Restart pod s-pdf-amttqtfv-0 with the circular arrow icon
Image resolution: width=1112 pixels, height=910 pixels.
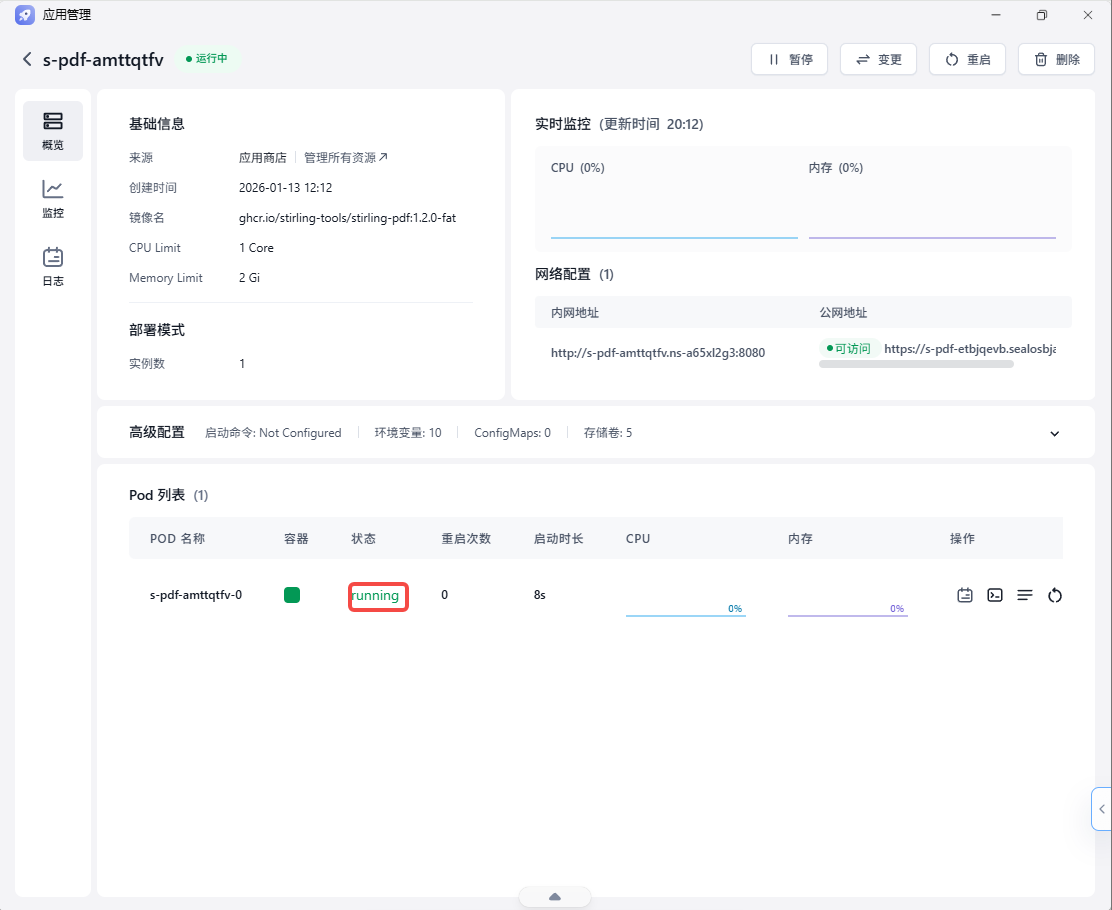1055,595
